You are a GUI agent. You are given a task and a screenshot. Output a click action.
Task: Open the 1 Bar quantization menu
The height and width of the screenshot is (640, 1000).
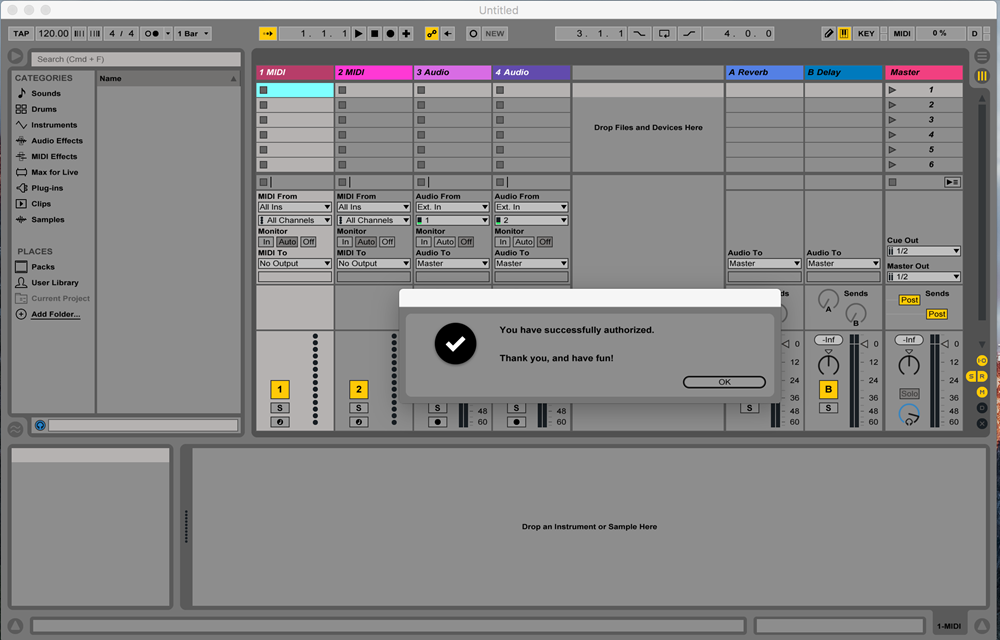pos(193,33)
